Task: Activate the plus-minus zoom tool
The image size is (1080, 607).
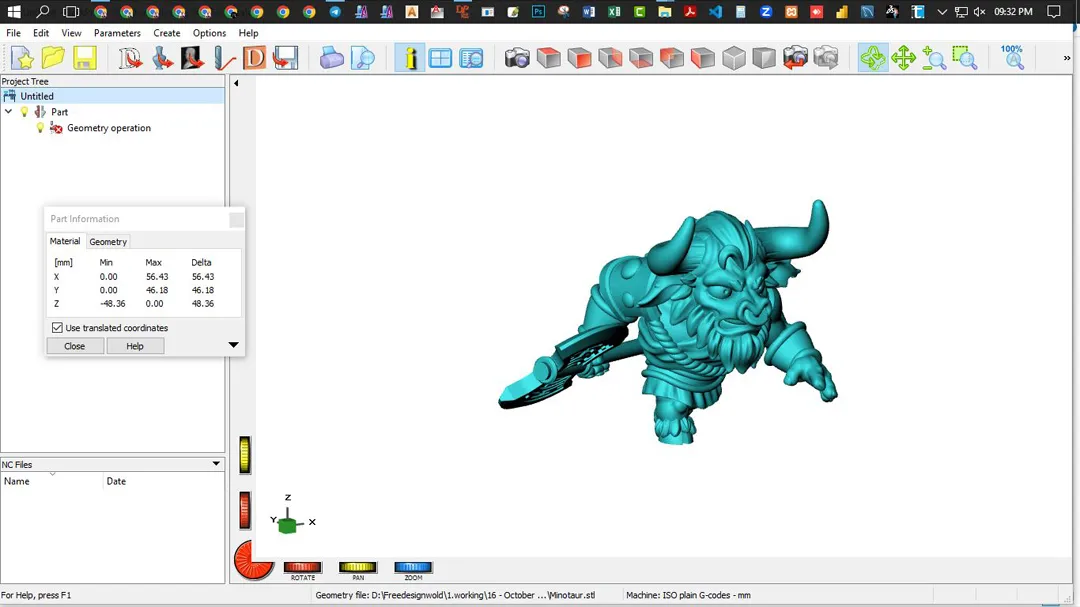Action: click(934, 59)
